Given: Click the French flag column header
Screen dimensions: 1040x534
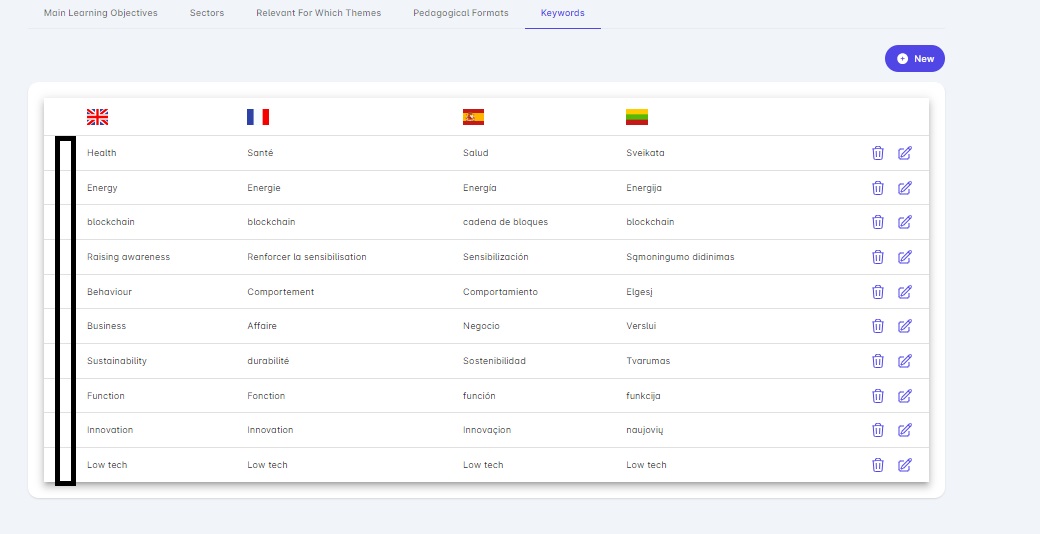Looking at the screenshot, I should 258,117.
